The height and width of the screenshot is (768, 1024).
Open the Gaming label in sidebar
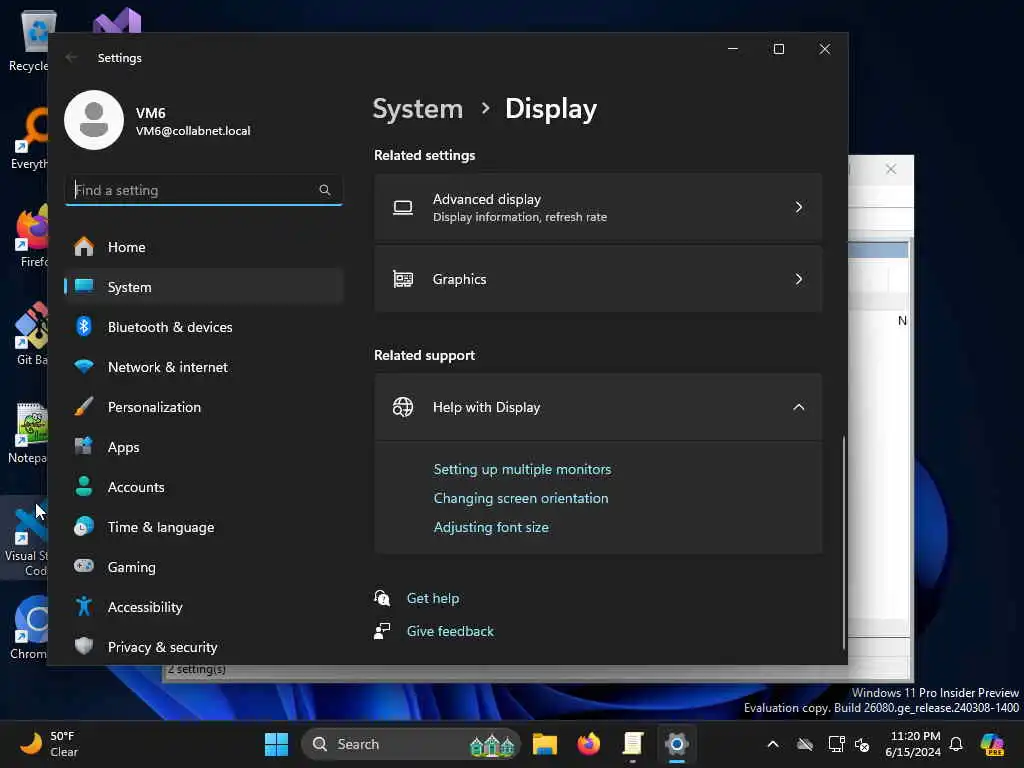[x=132, y=567]
